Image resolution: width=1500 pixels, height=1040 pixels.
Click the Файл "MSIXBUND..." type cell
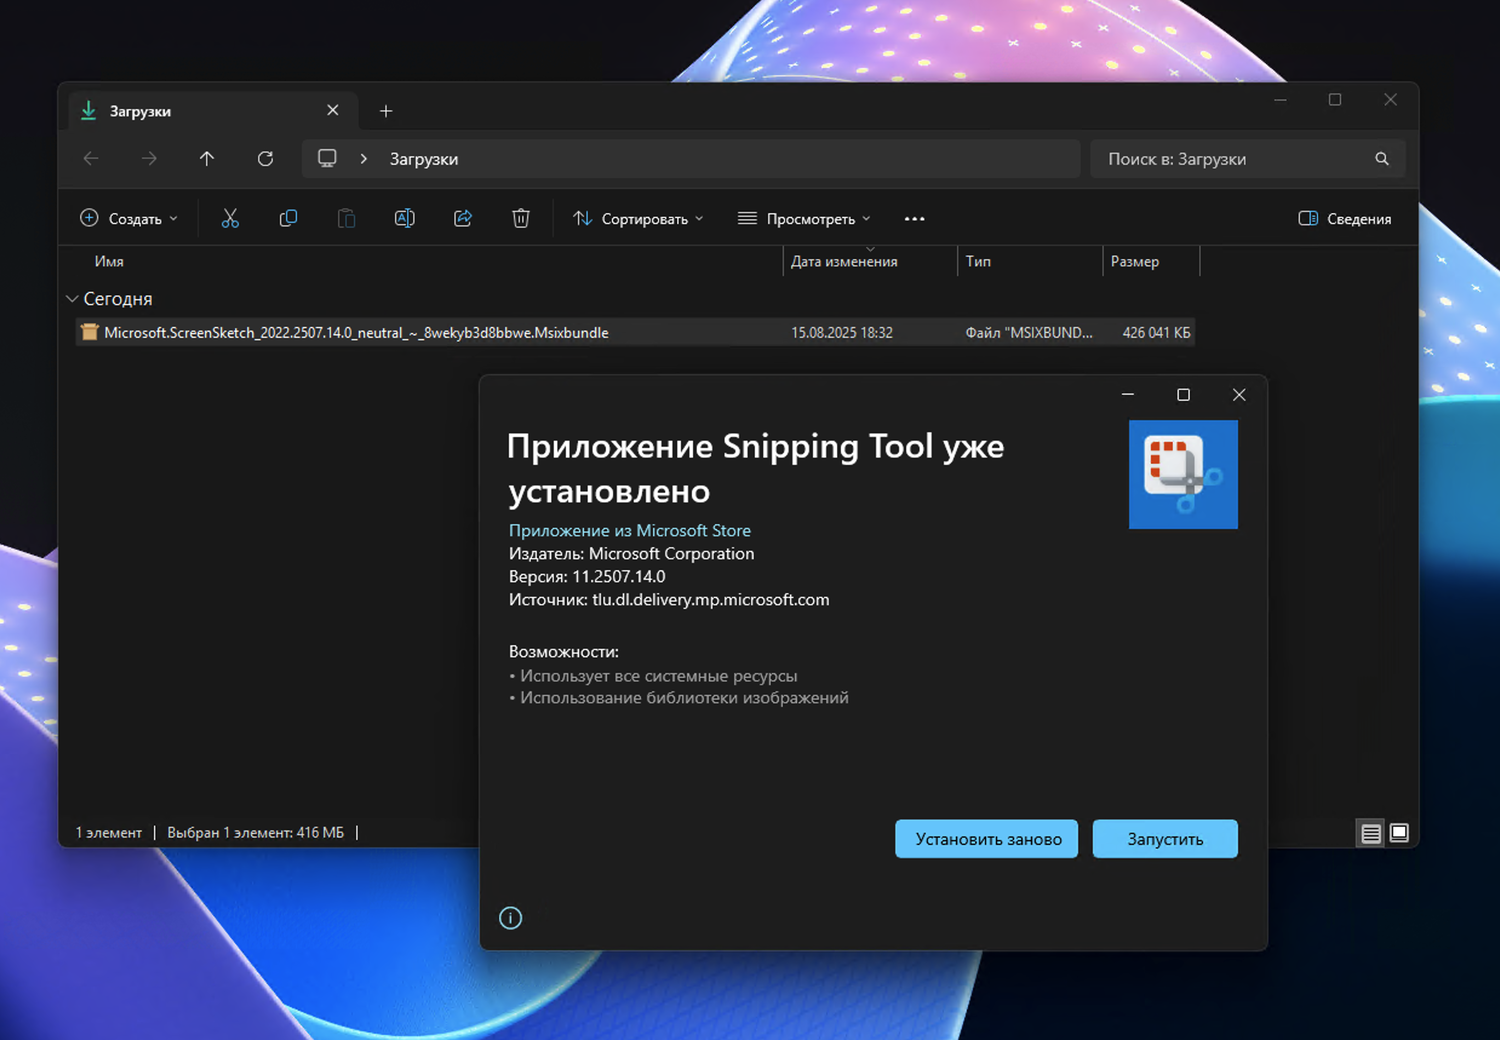pos(1029,333)
